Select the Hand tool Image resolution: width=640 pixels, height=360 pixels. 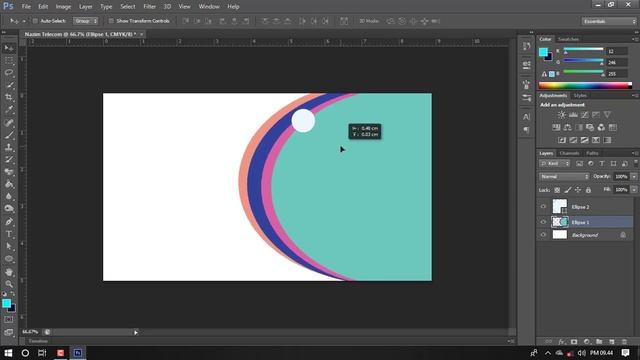point(9,272)
